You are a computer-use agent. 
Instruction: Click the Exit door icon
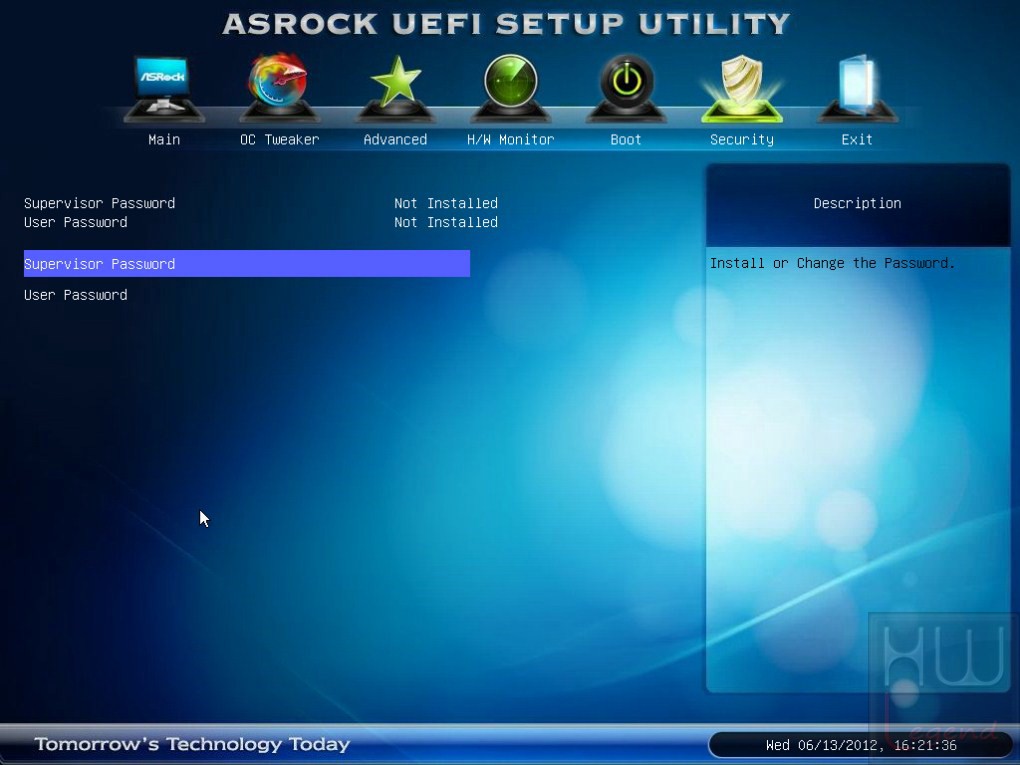(x=857, y=88)
